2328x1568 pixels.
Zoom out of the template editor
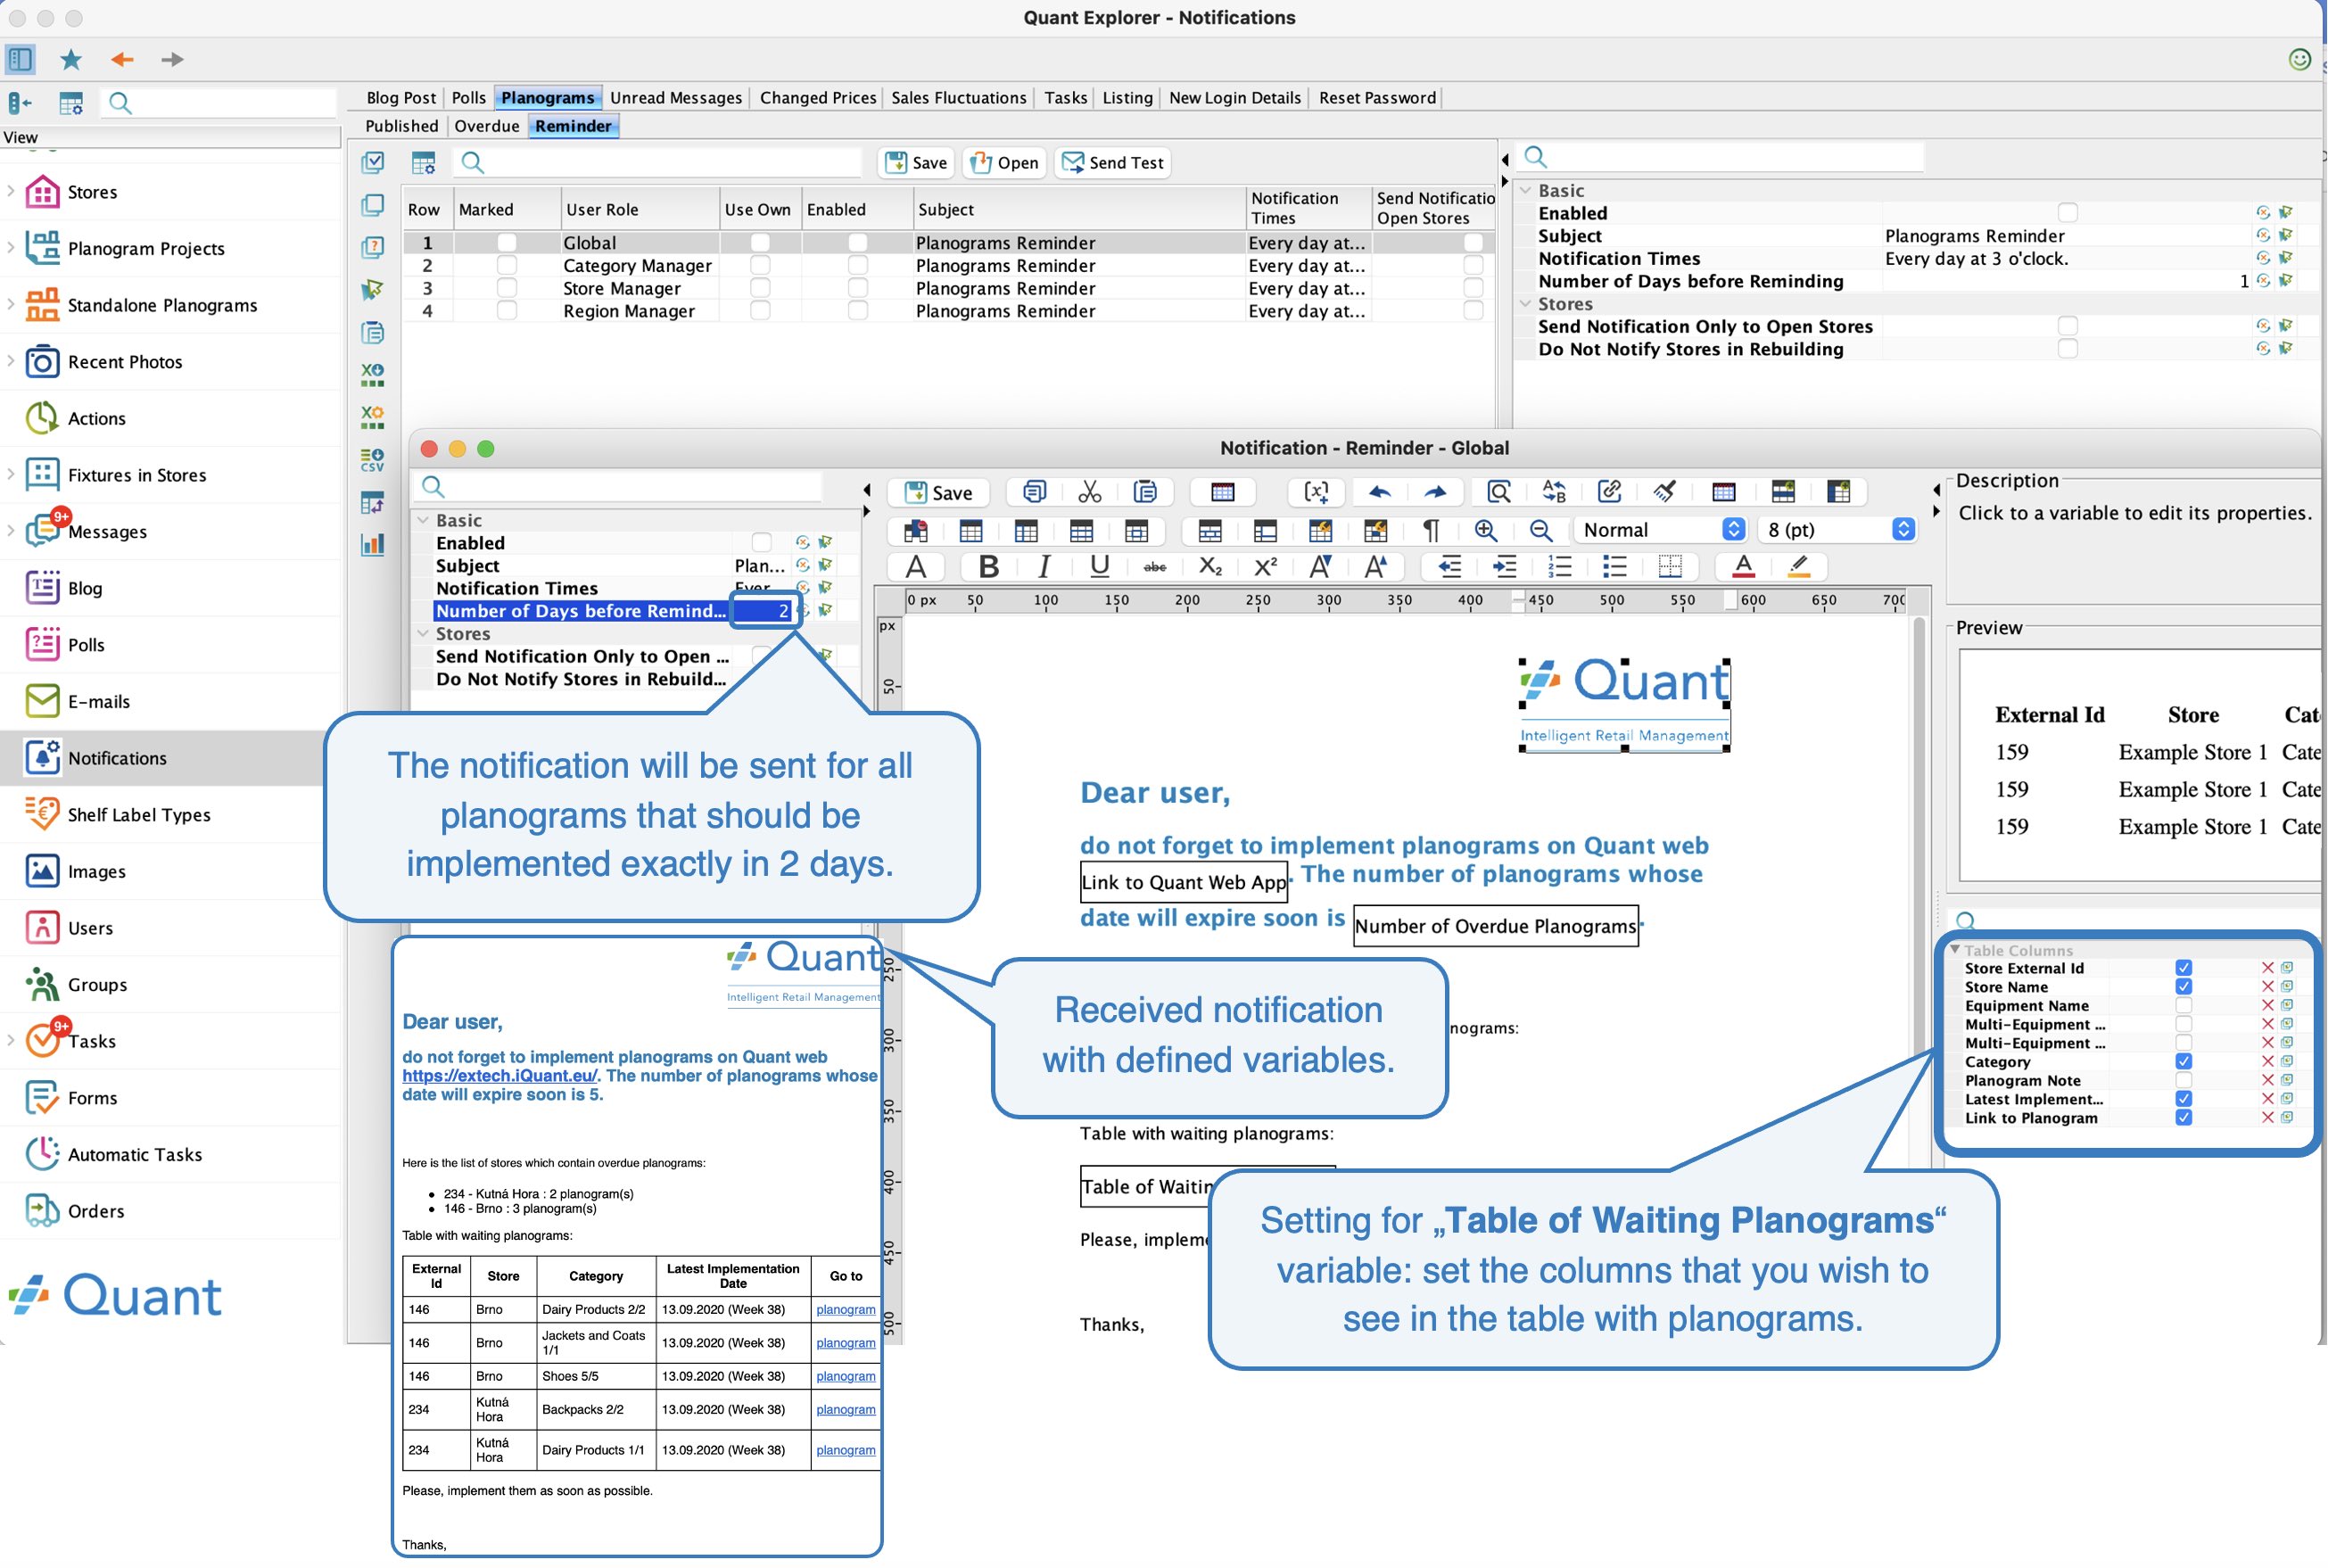[x=1541, y=530]
